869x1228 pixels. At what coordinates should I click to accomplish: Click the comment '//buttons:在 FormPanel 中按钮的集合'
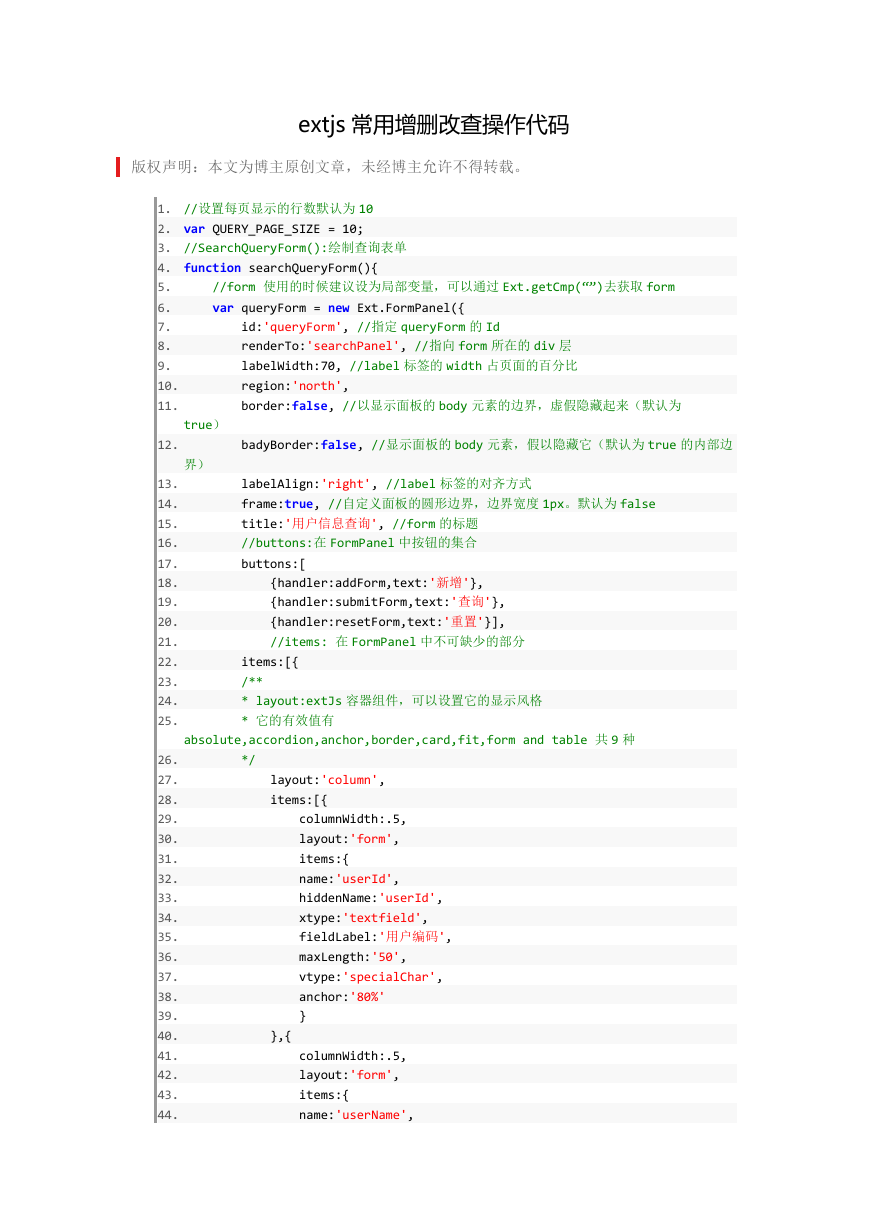359,542
